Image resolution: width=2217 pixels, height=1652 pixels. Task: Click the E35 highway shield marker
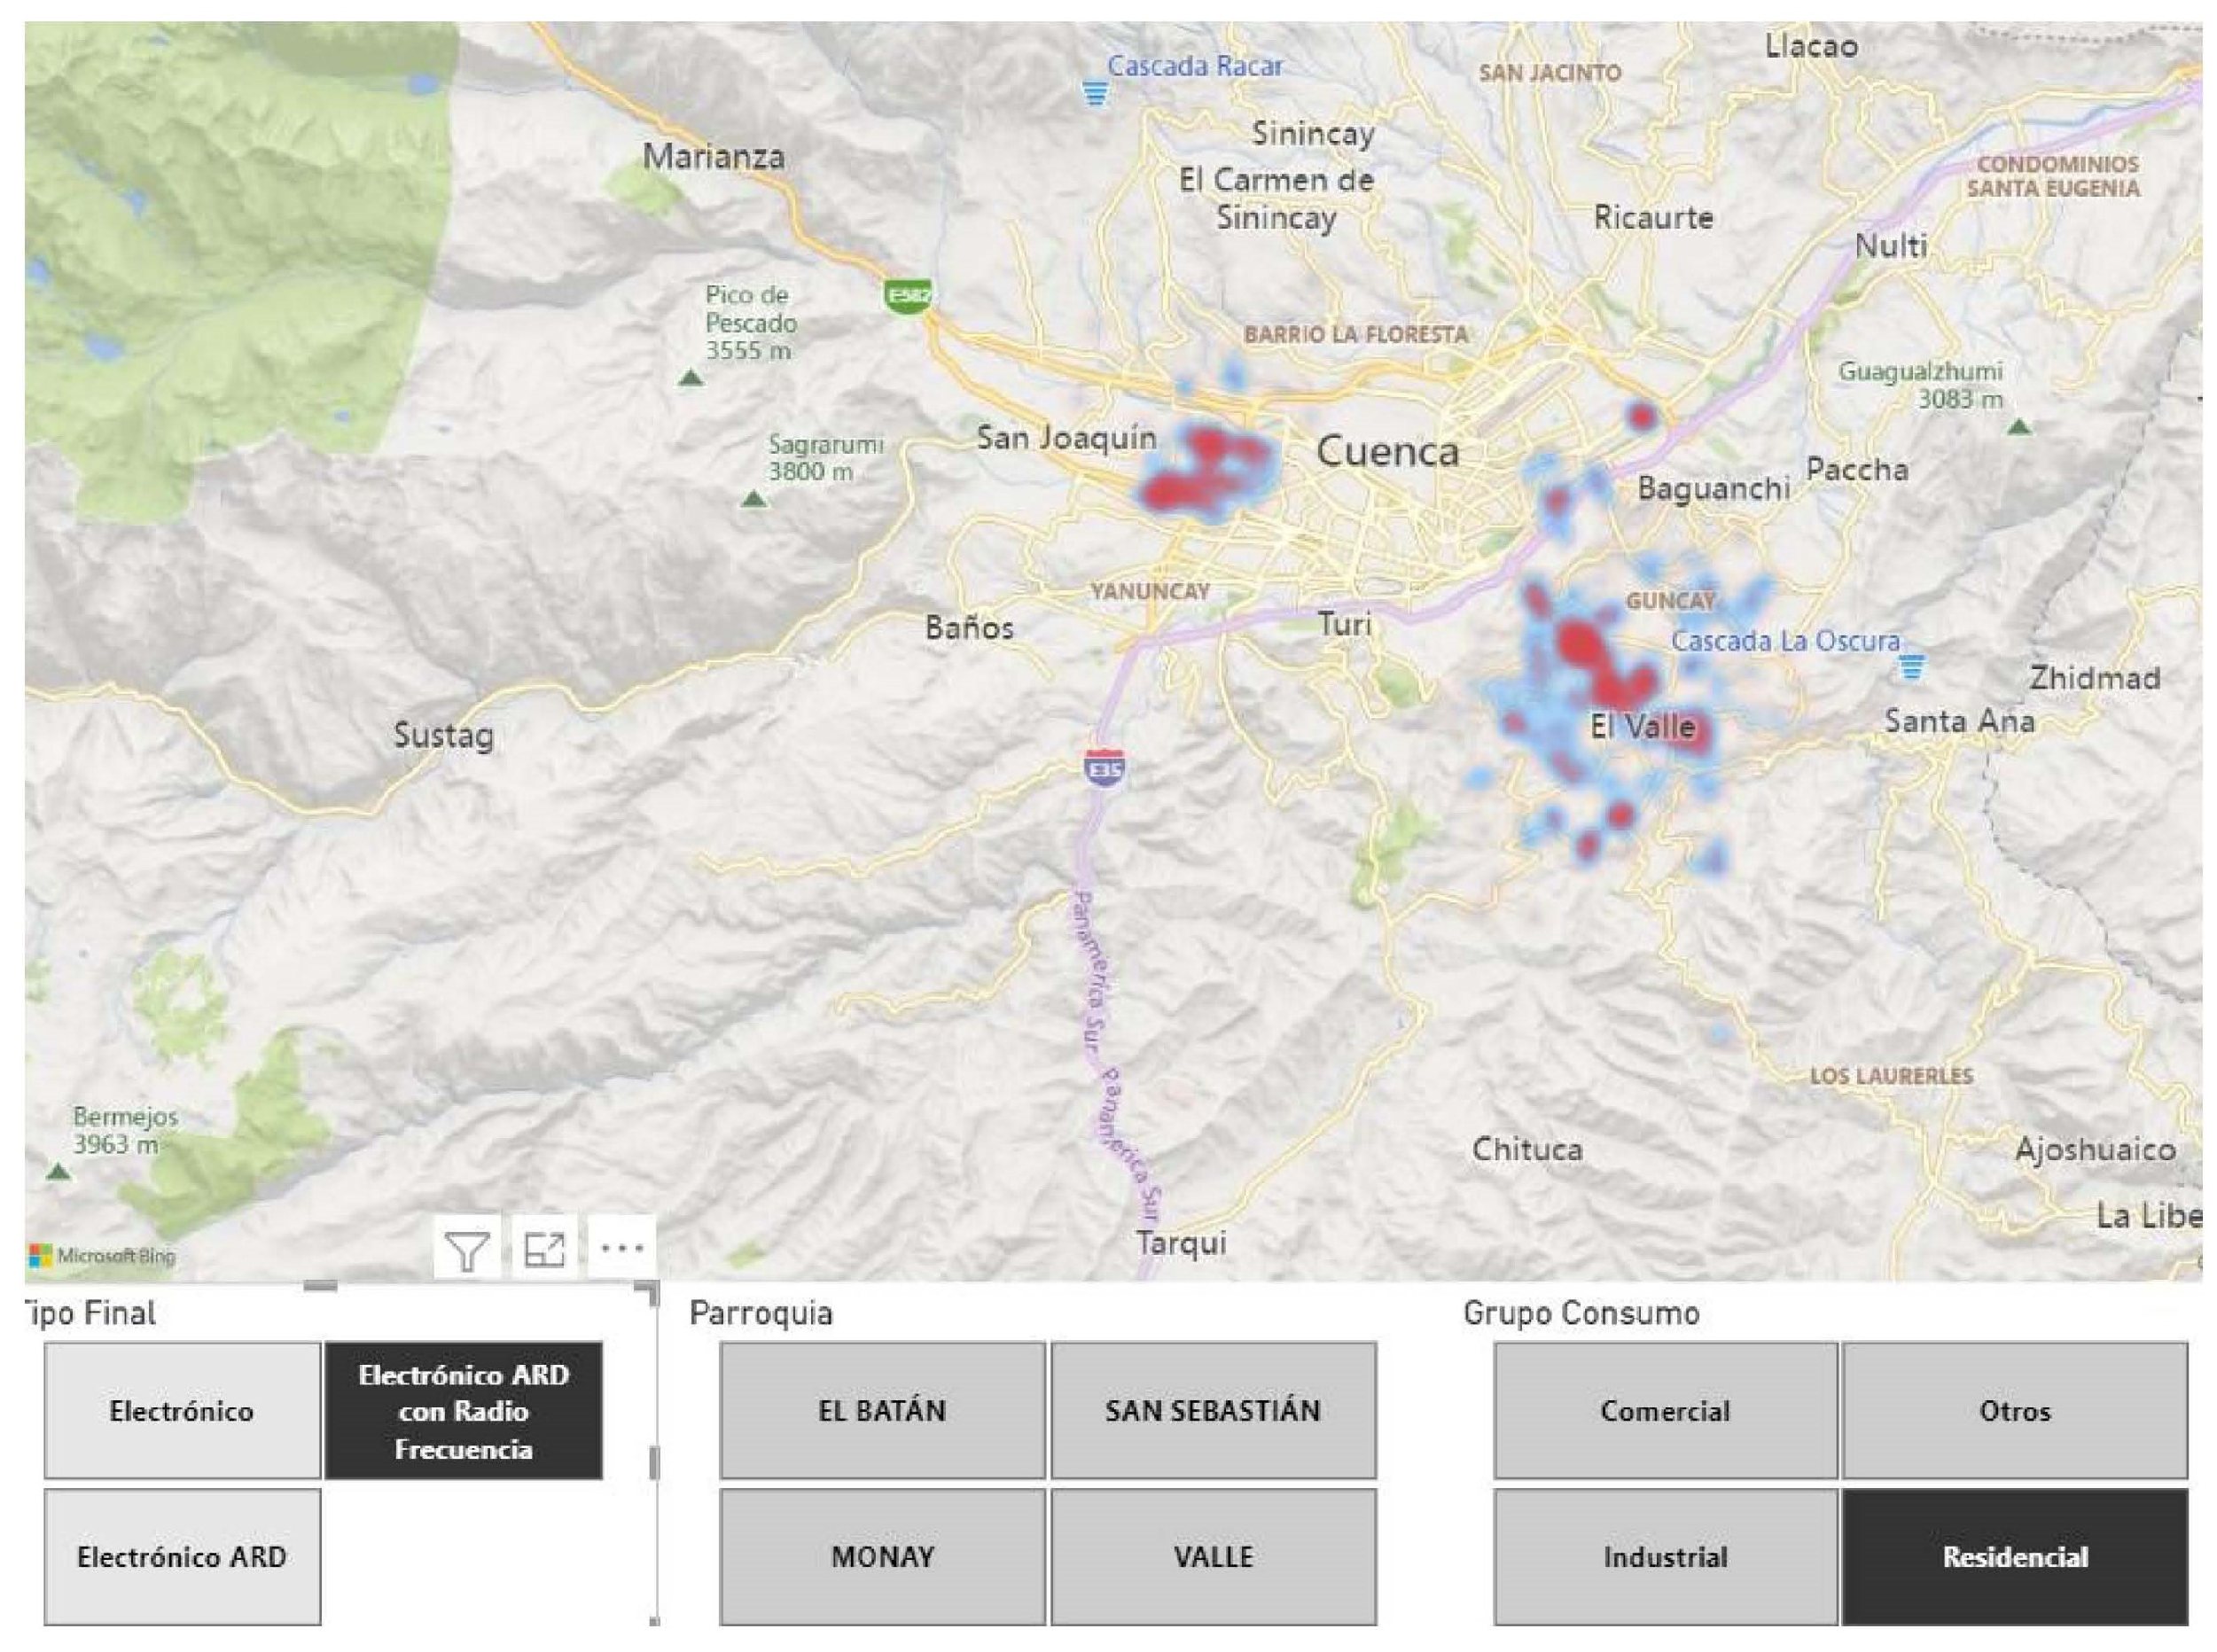click(1104, 768)
